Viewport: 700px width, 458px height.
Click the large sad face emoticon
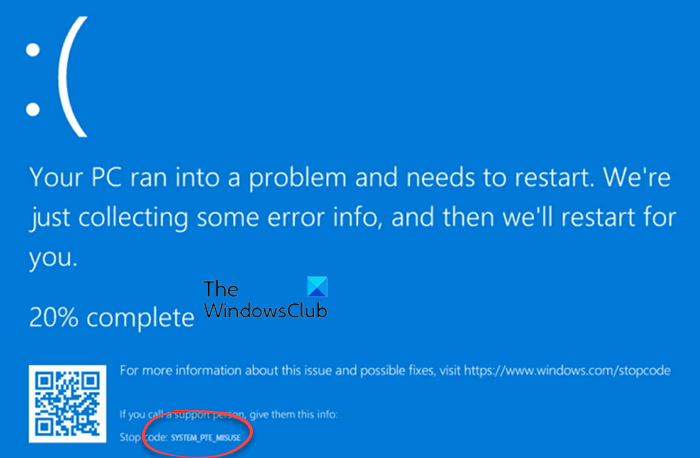[x=56, y=77]
